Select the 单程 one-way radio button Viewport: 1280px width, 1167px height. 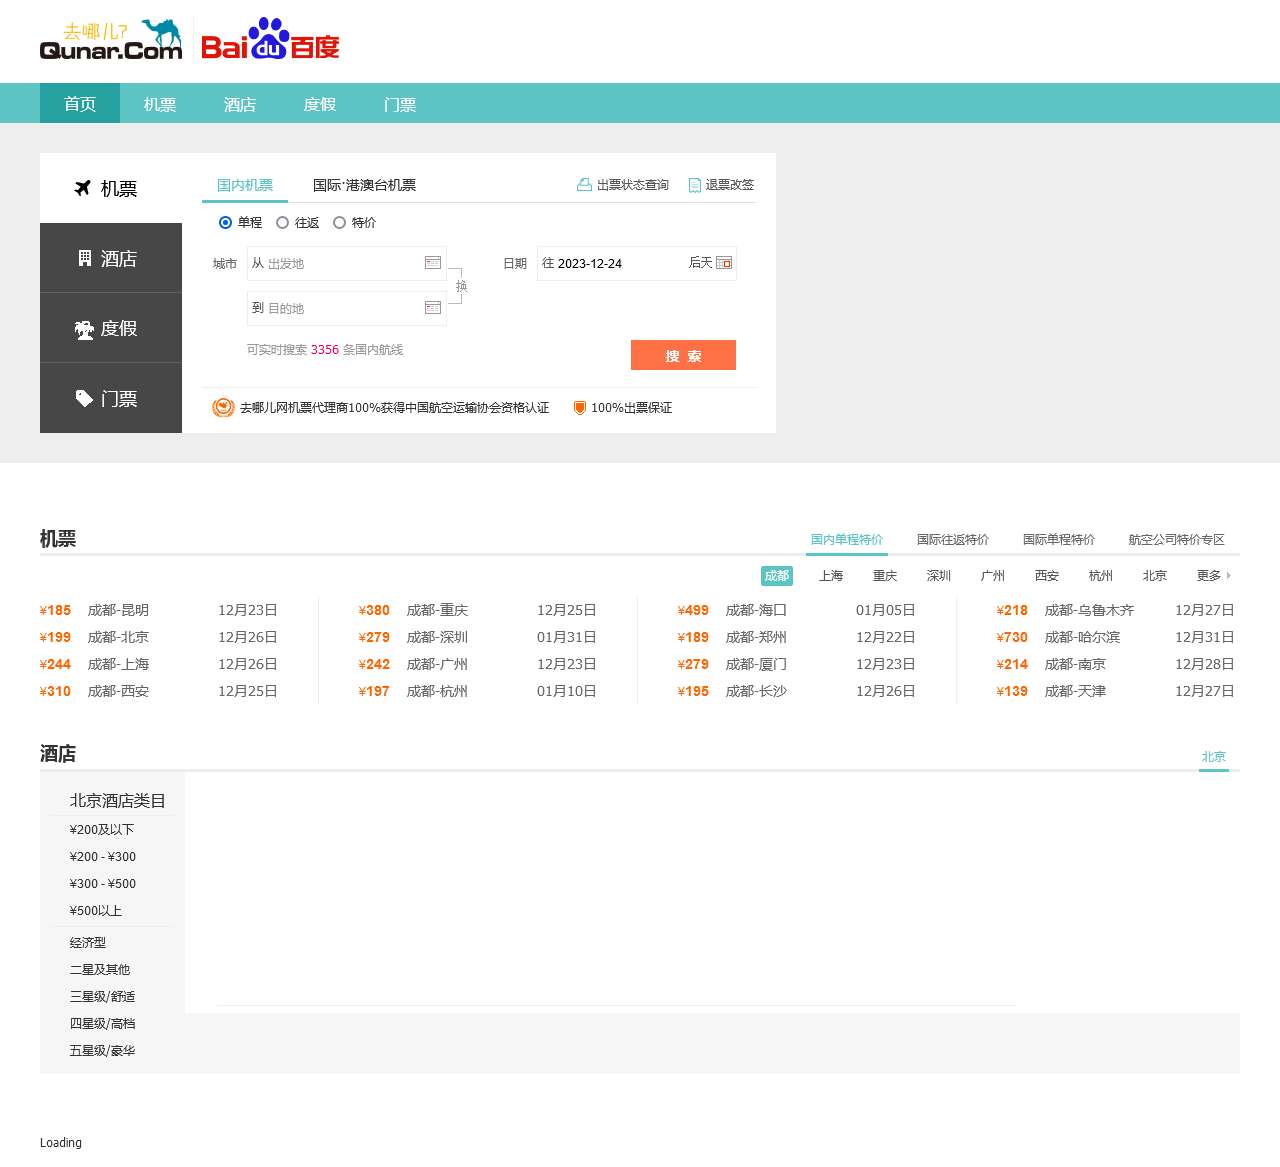tap(226, 223)
